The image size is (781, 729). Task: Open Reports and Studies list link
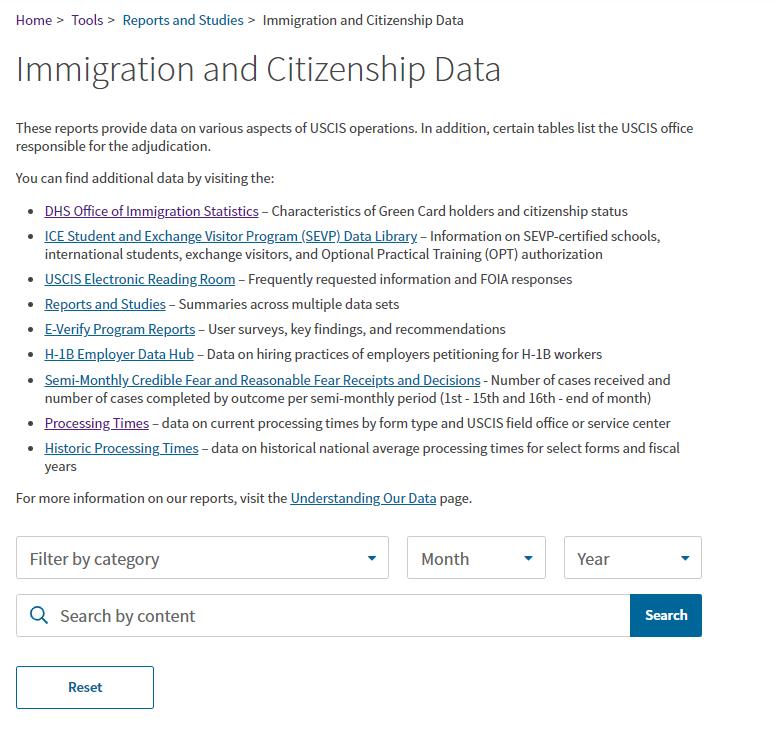coord(105,304)
